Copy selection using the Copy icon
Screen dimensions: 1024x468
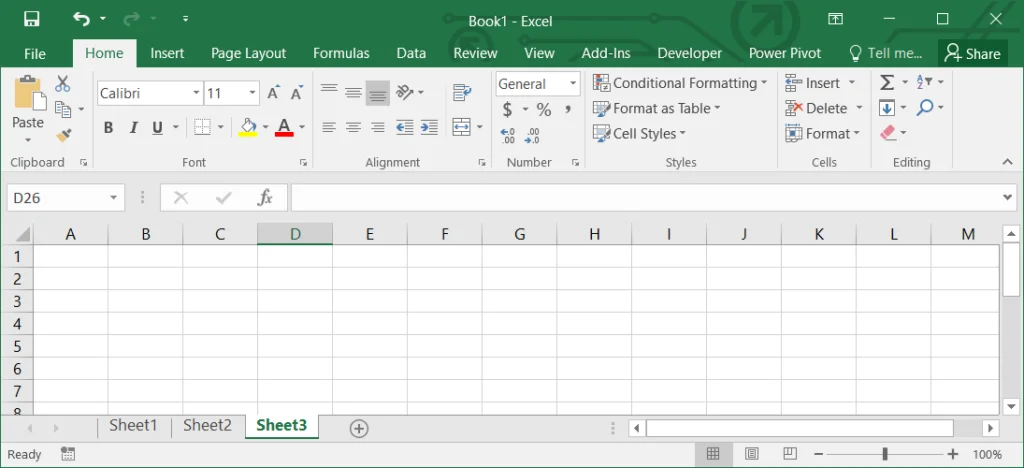click(63, 109)
